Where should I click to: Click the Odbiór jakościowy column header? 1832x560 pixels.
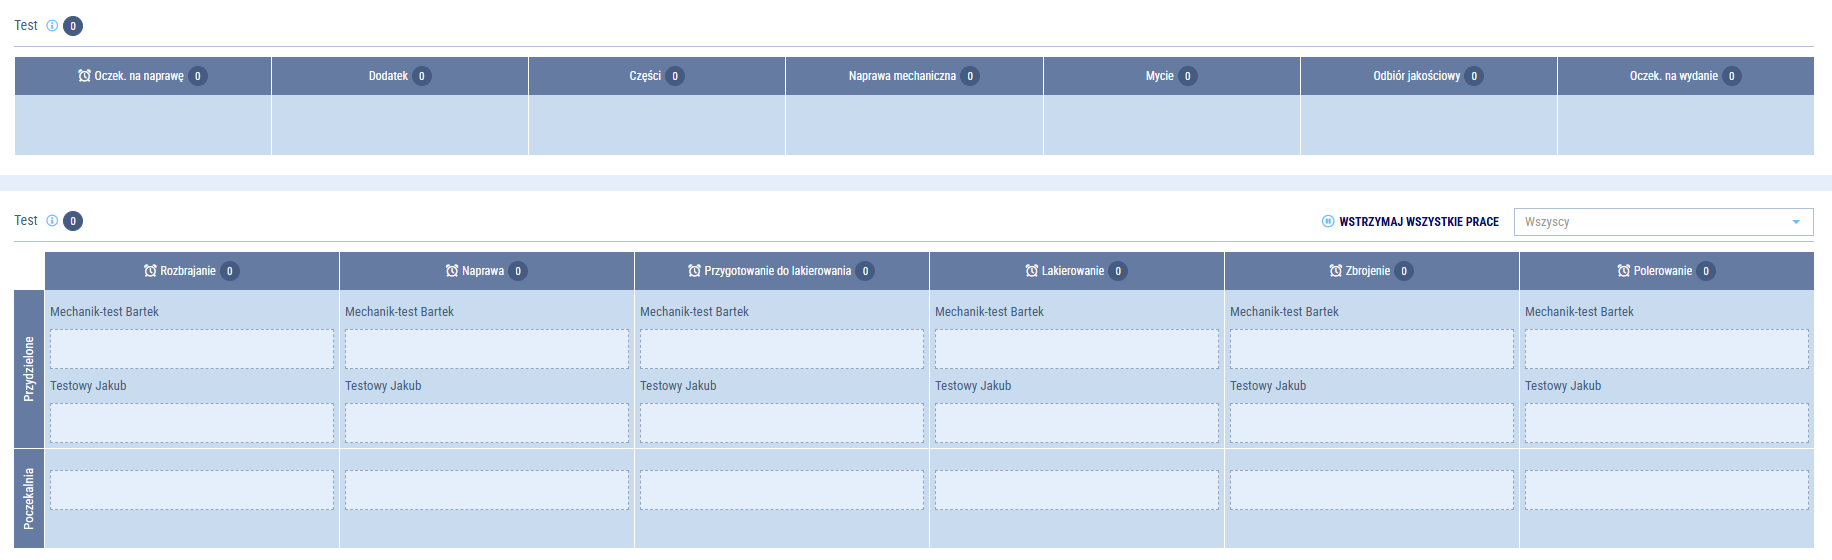pos(1416,76)
